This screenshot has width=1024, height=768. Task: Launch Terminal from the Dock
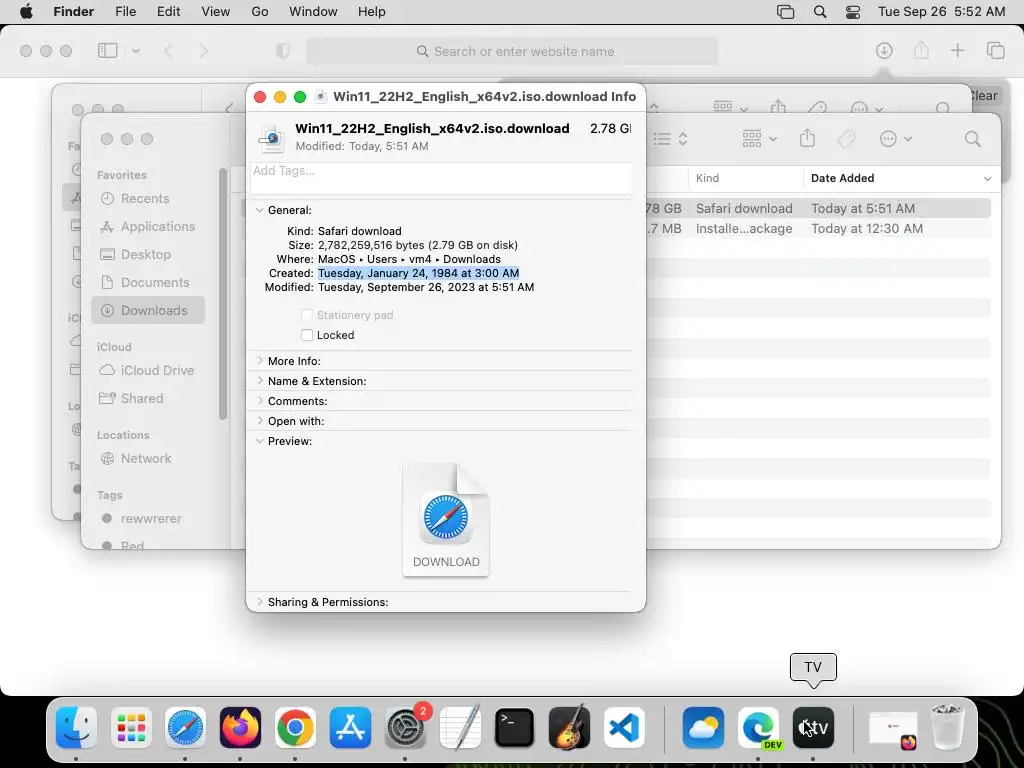tap(515, 728)
